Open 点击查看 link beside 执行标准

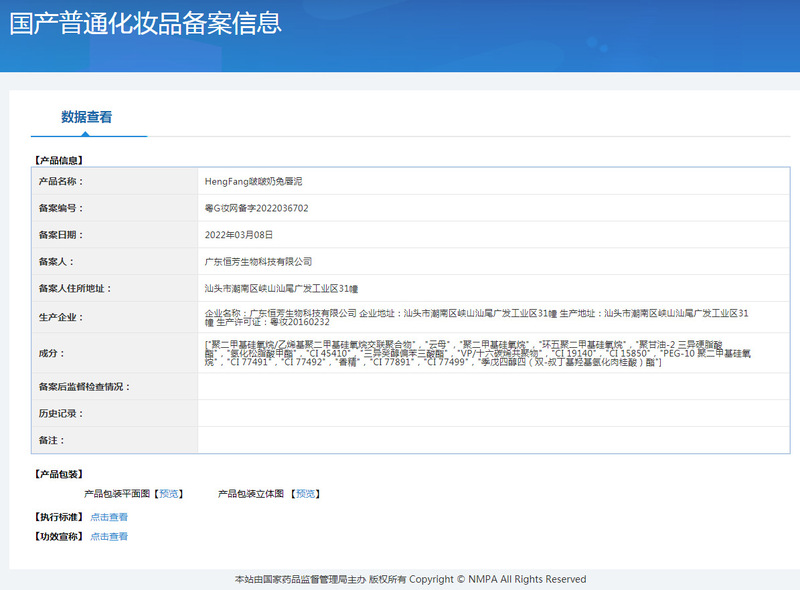tap(109, 517)
